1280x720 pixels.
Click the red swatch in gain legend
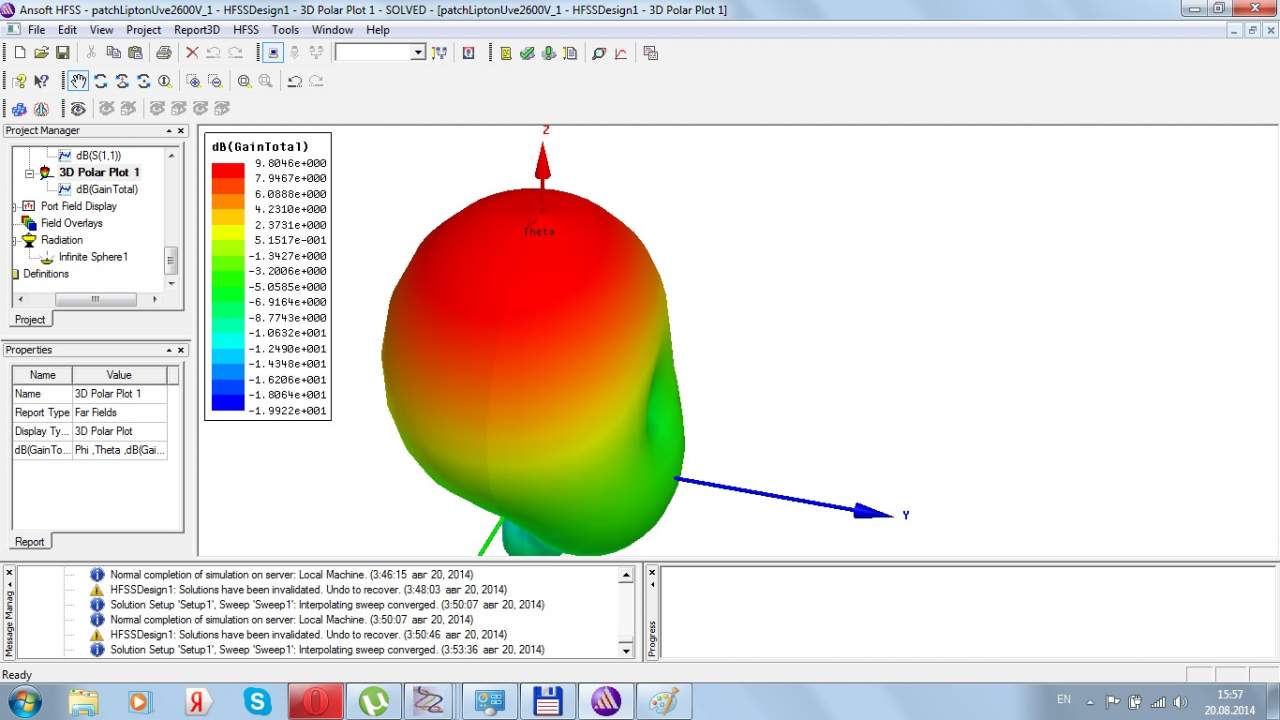coord(227,170)
